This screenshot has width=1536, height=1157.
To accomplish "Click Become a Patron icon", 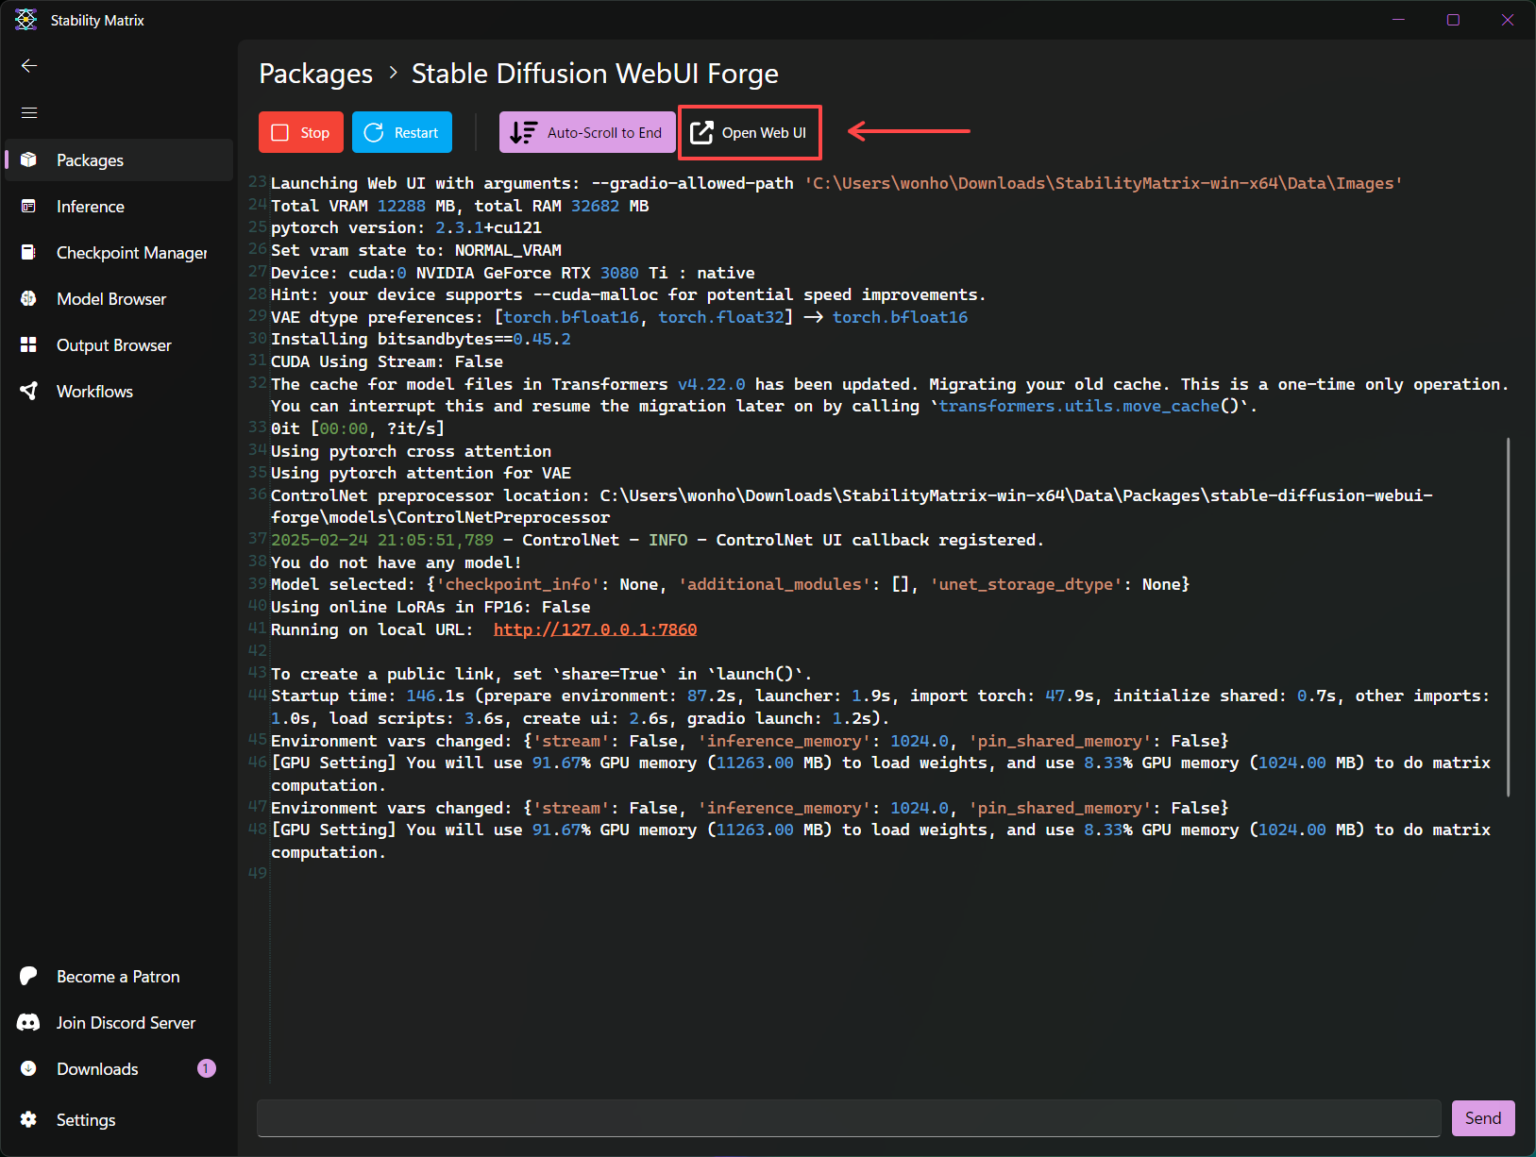I will (29, 977).
